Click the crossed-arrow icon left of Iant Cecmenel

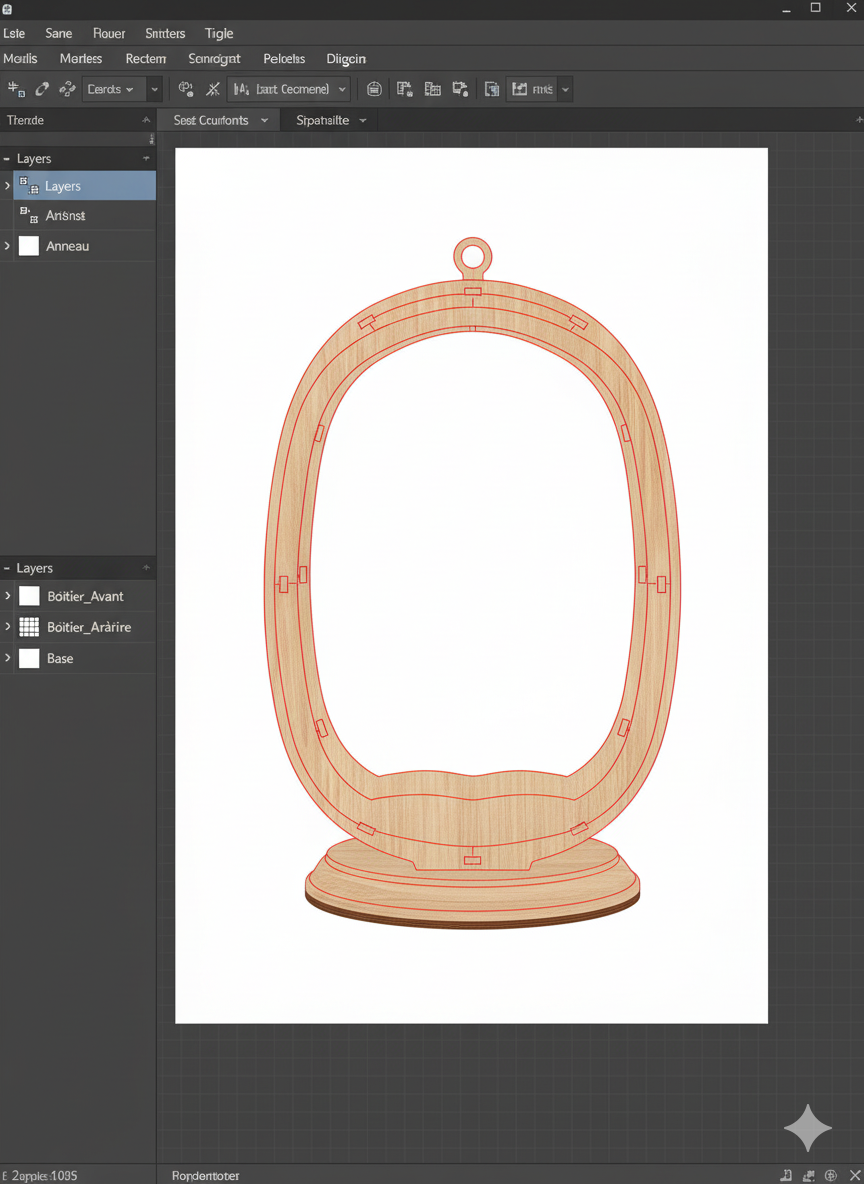click(213, 90)
